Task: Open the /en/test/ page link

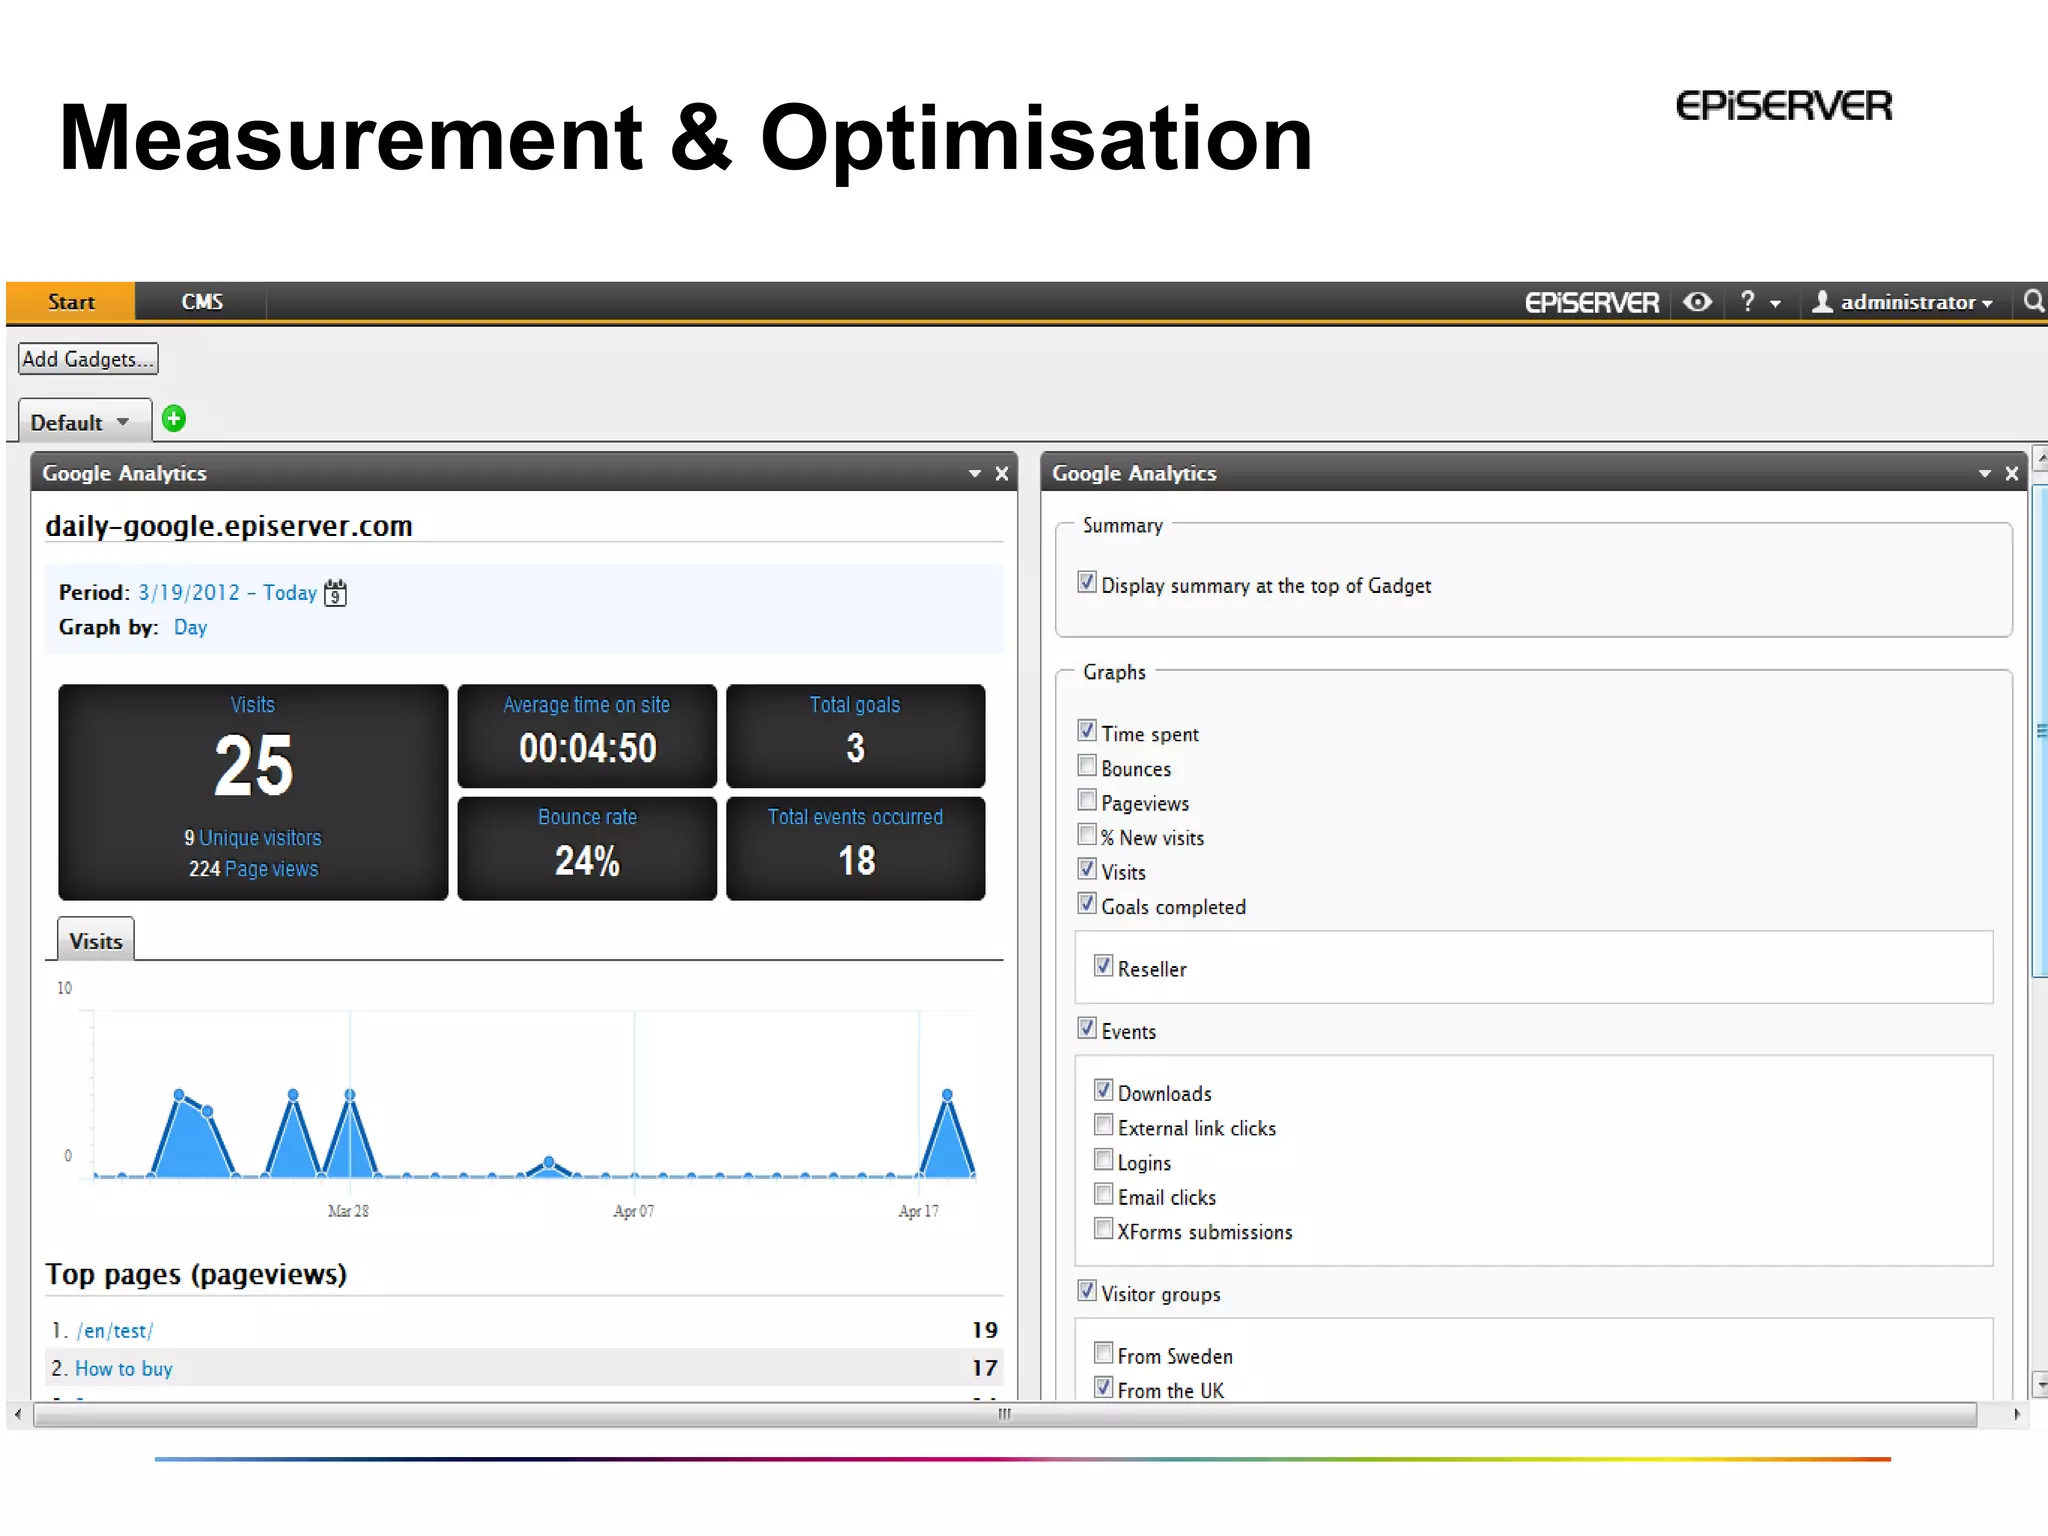Action: tap(114, 1330)
